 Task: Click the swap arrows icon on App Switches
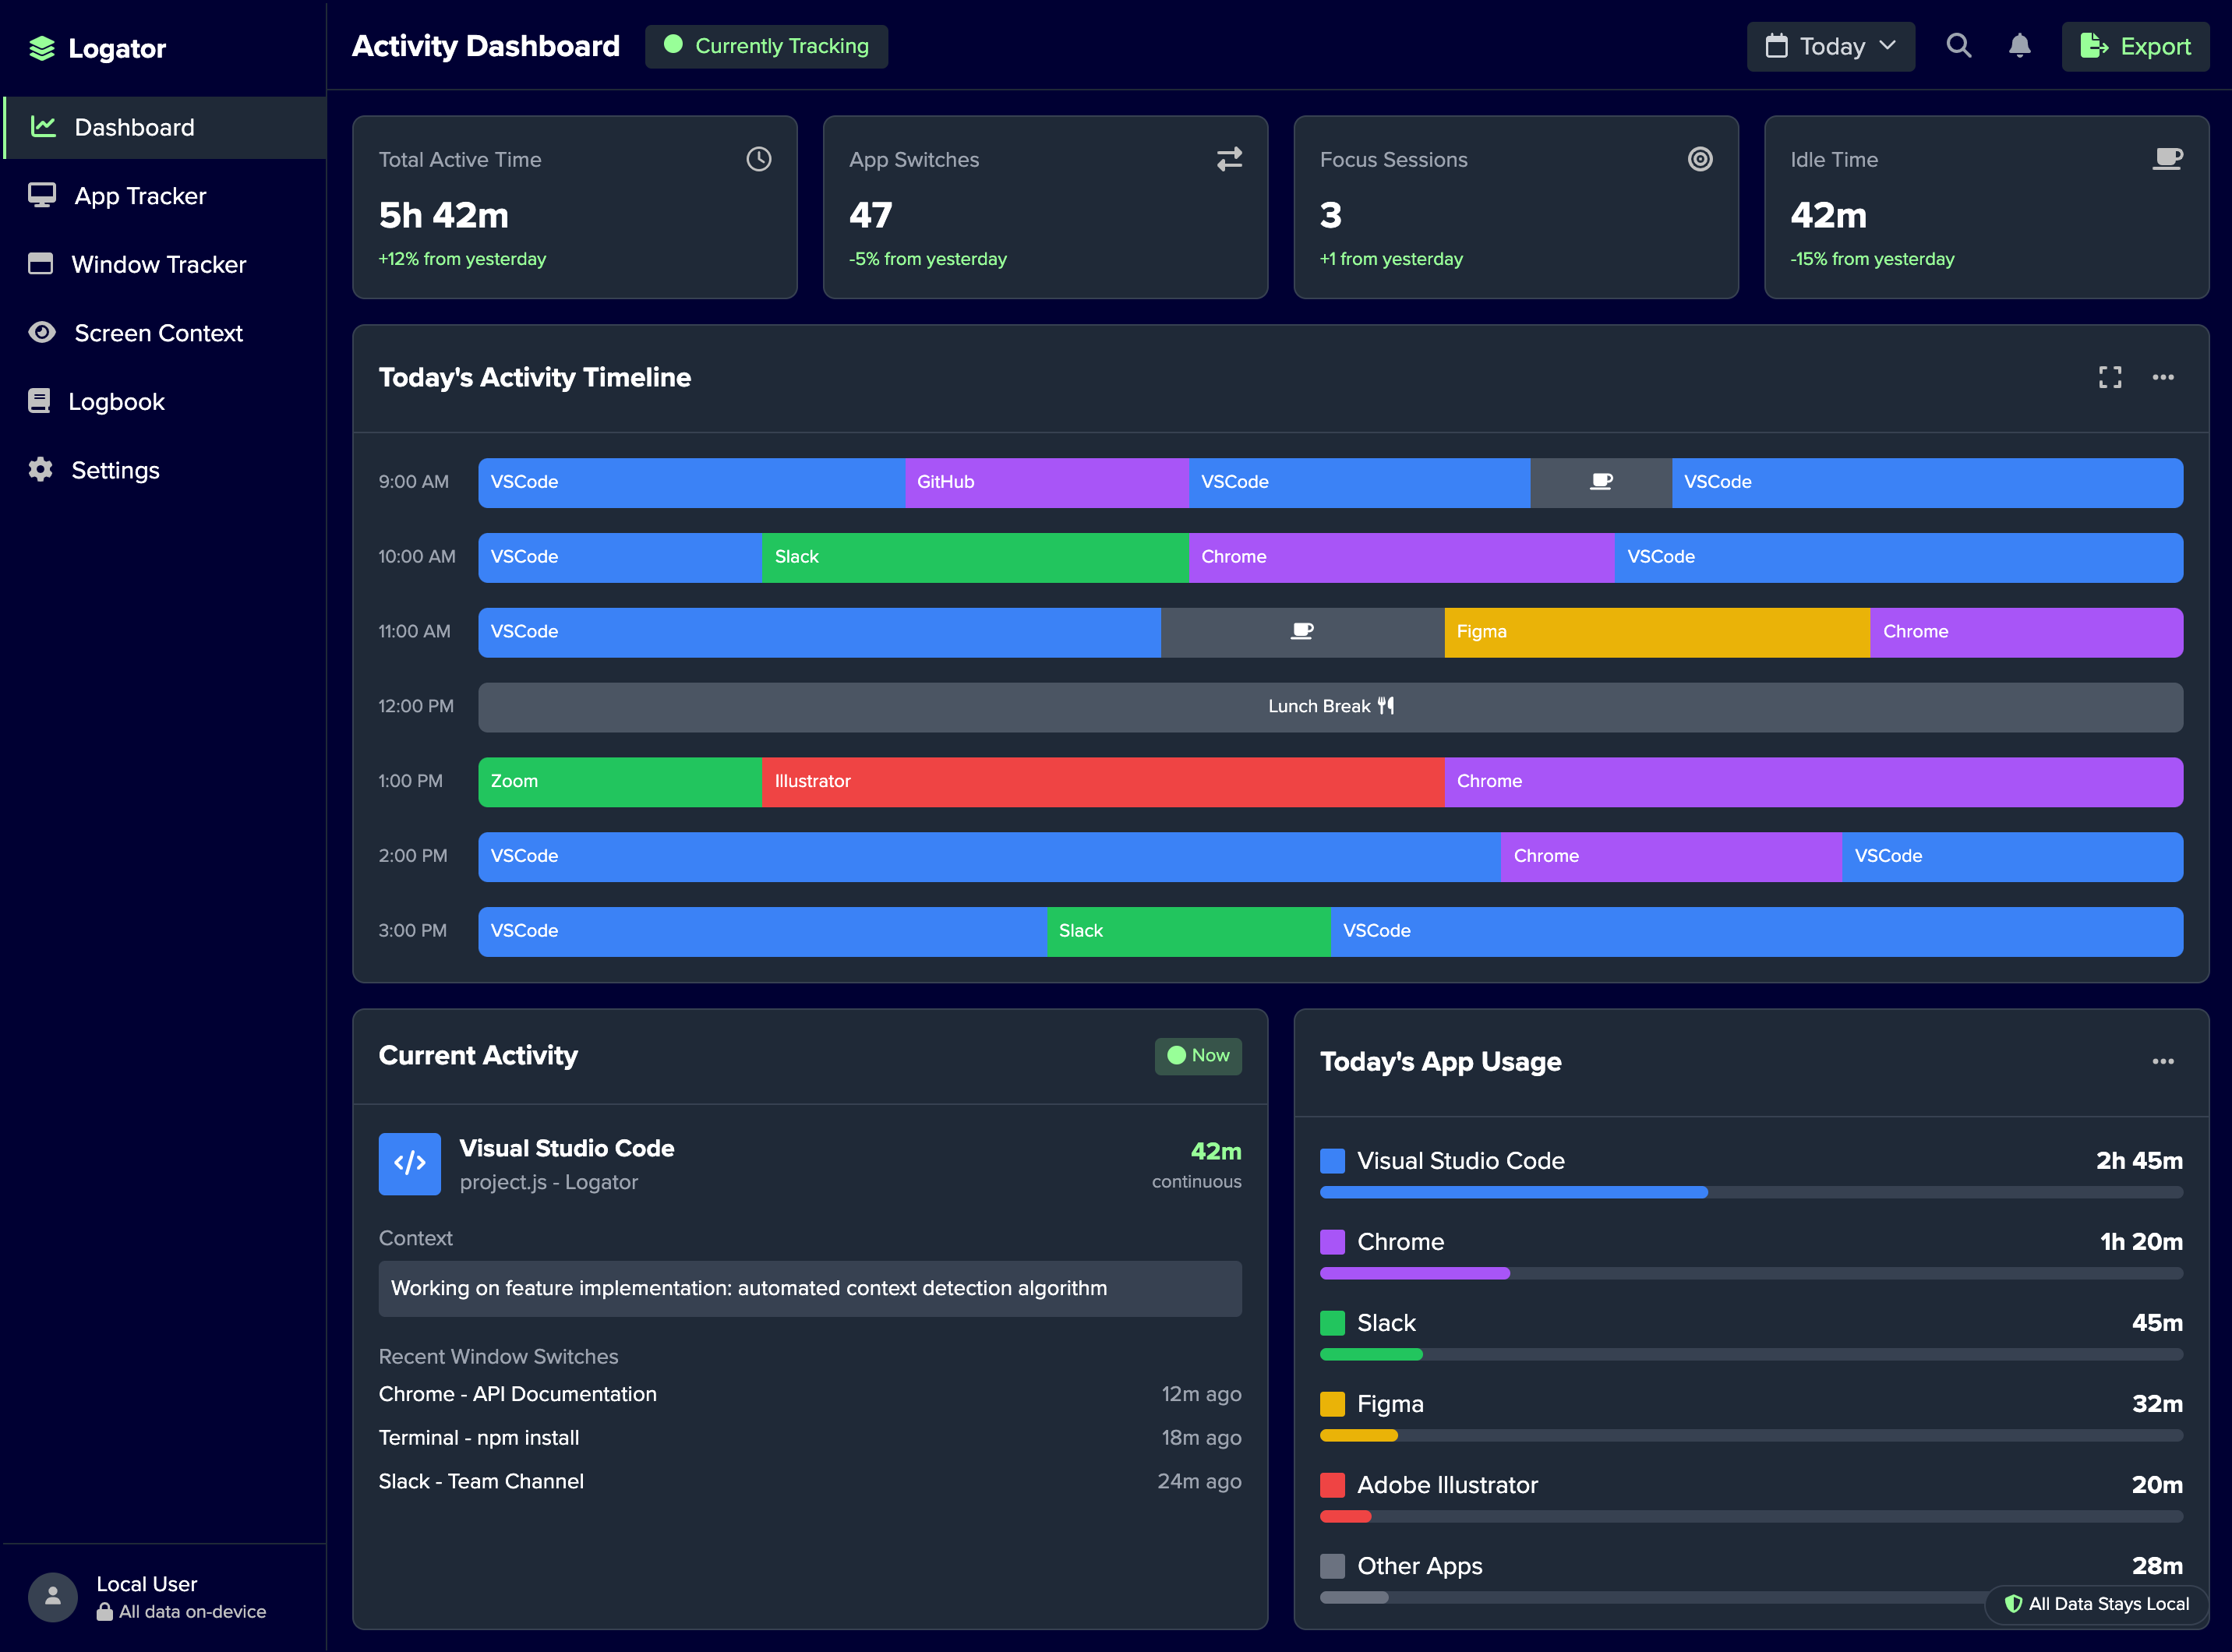(1229, 159)
